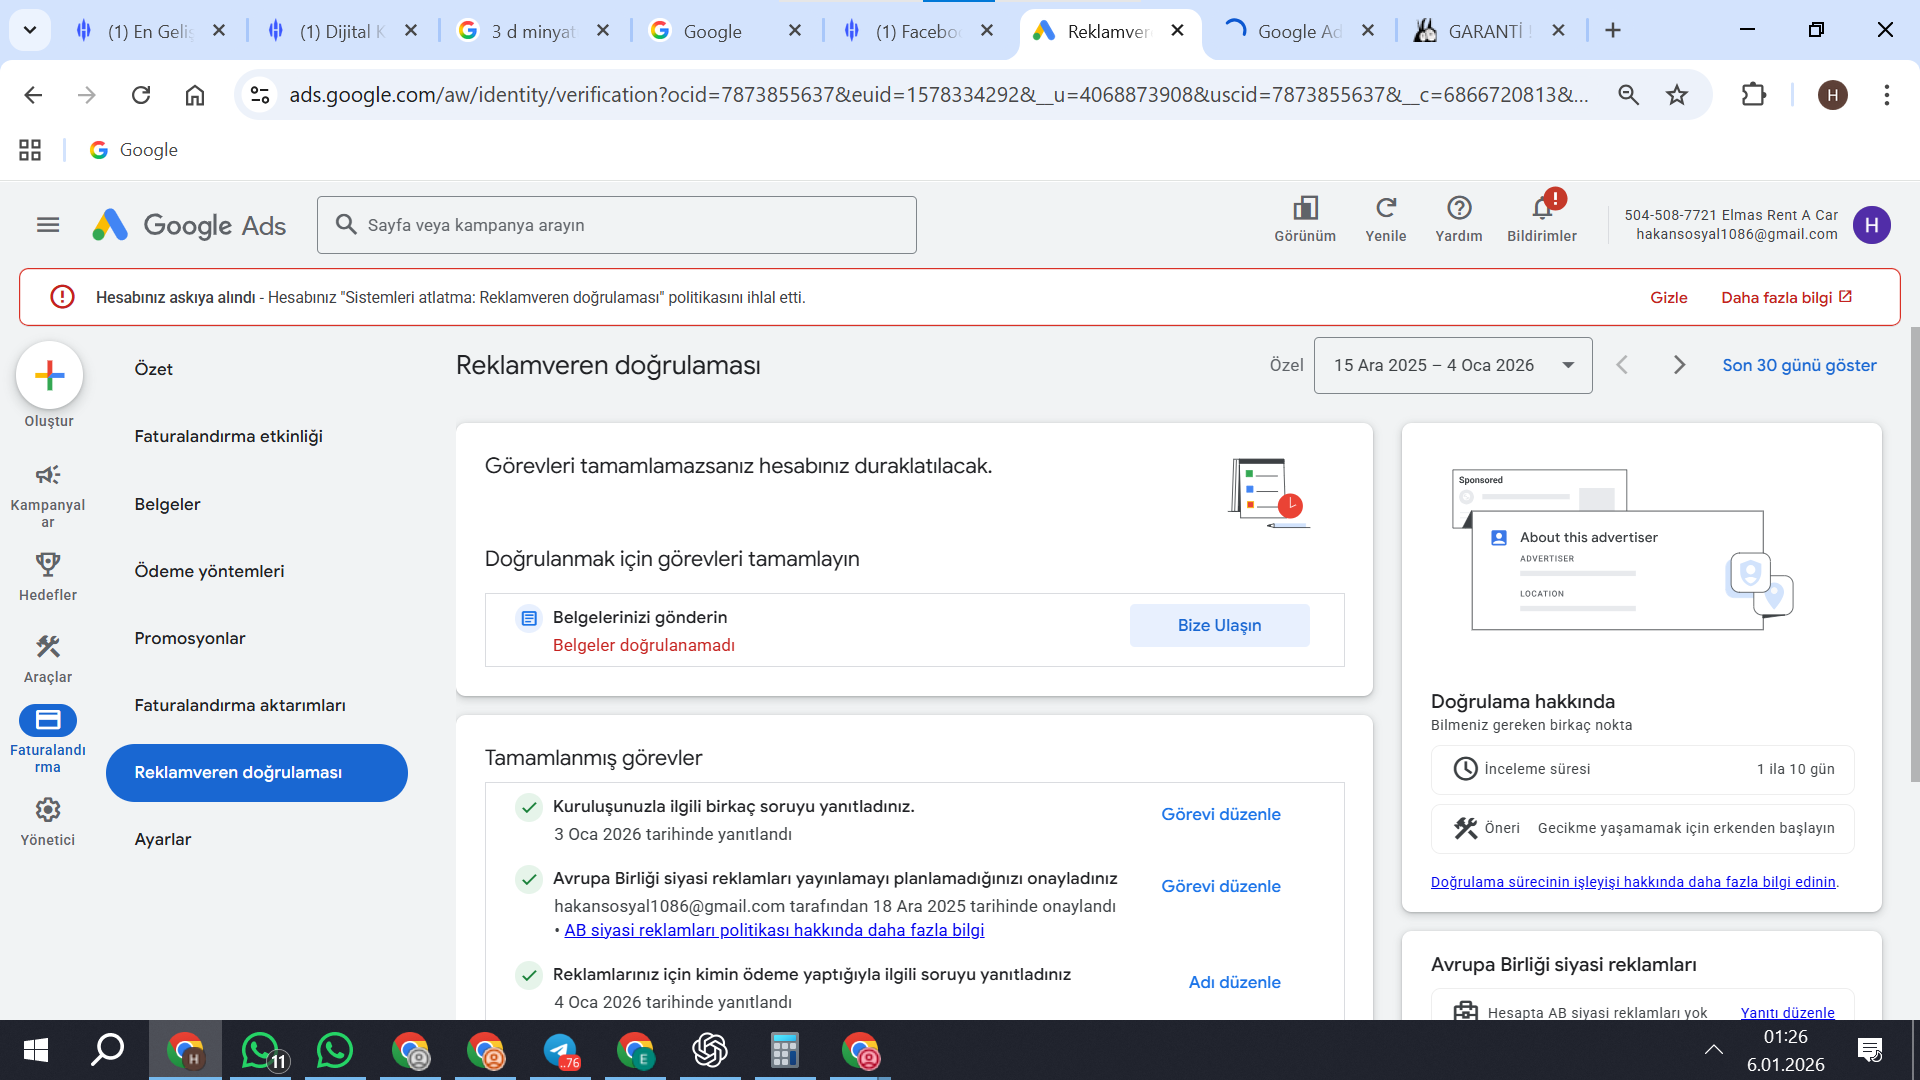Image resolution: width=1920 pixels, height=1080 pixels.
Task: Open the Calculator app on taskbar
Action: point(785,1051)
